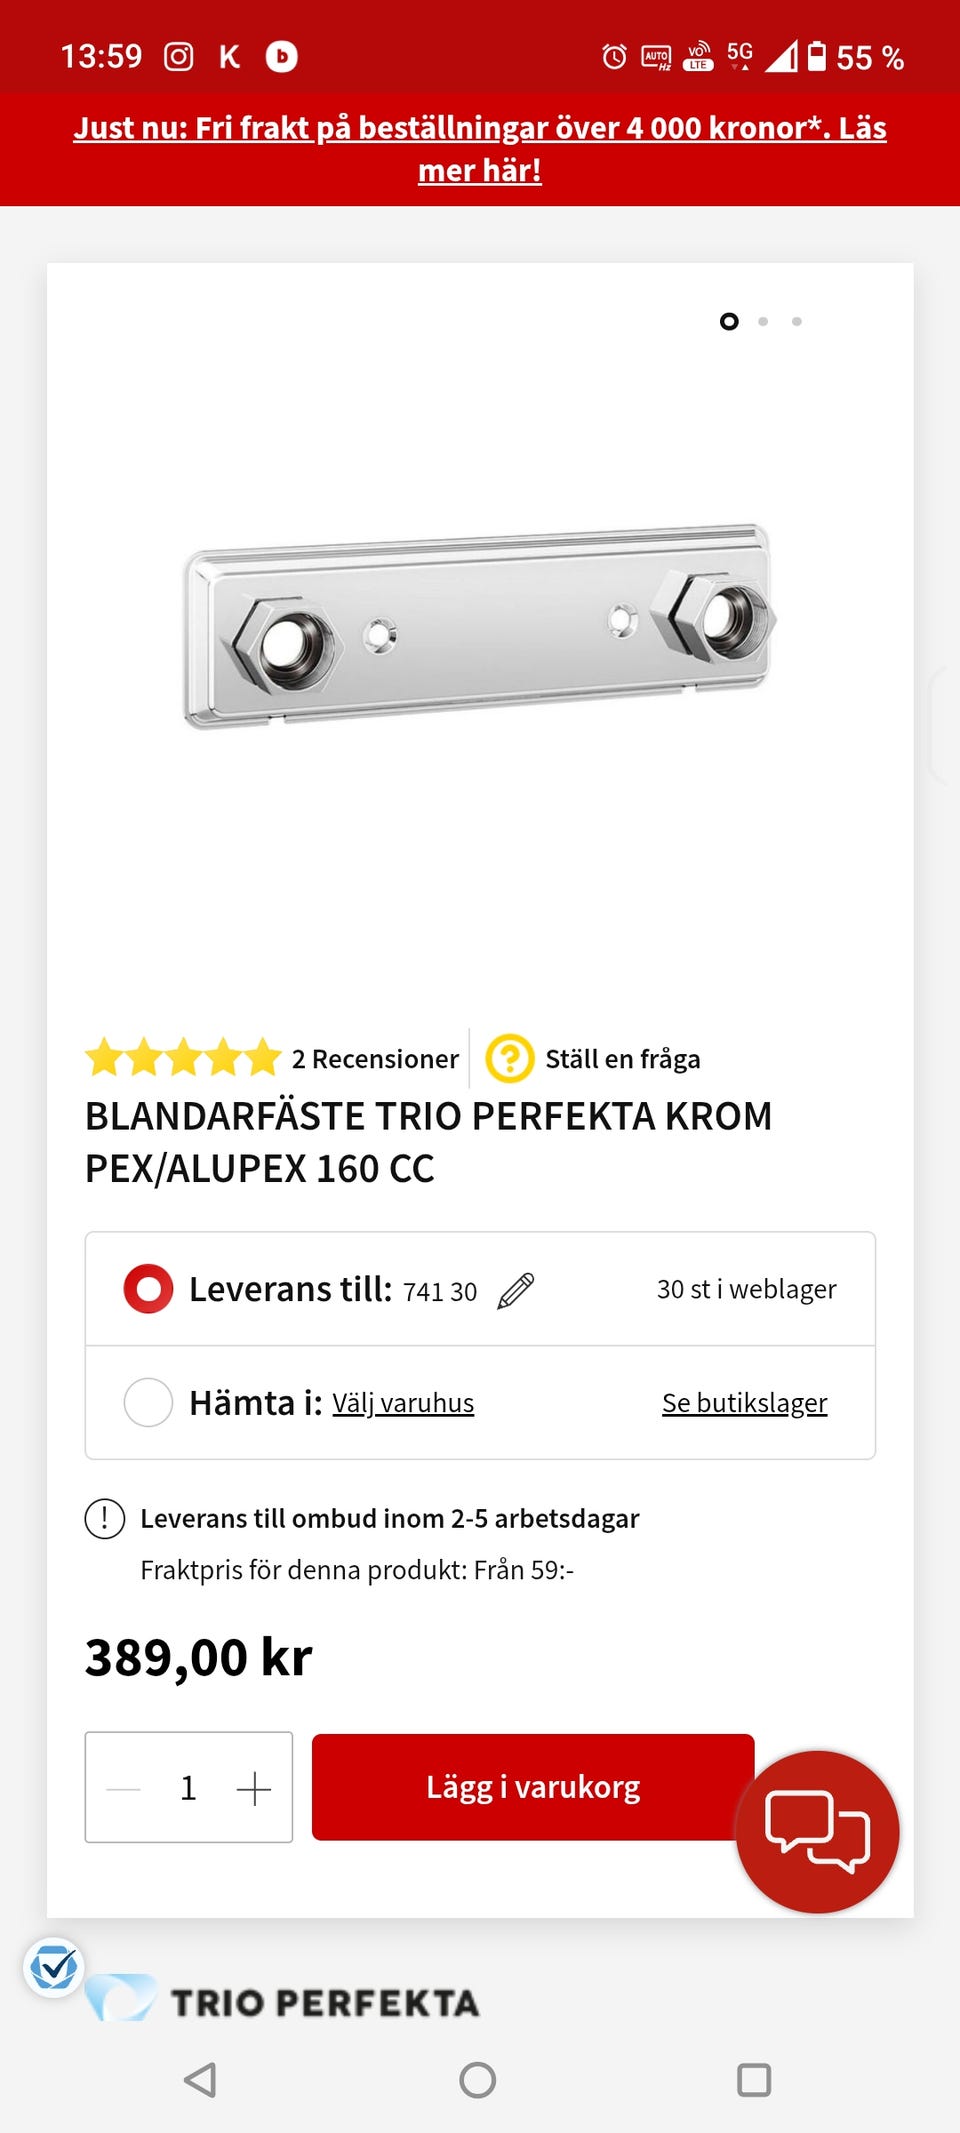The image size is (960, 2133).
Task: Open the Instagram notification in status bar
Action: click(179, 57)
